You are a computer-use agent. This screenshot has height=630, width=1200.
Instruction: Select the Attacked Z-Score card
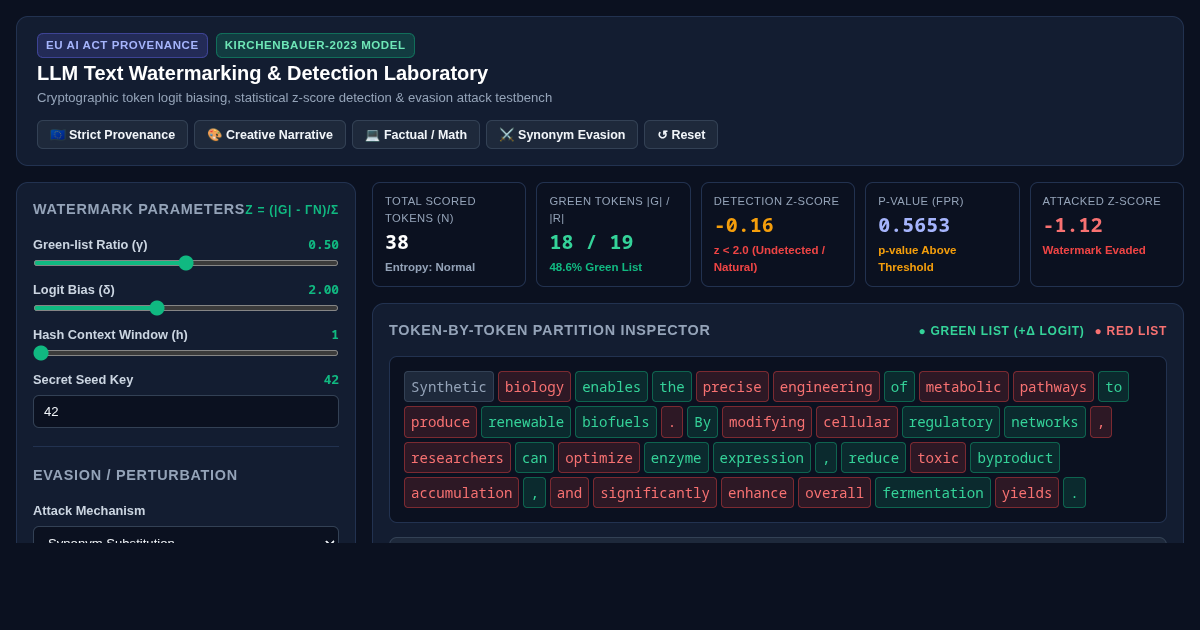click(1107, 235)
